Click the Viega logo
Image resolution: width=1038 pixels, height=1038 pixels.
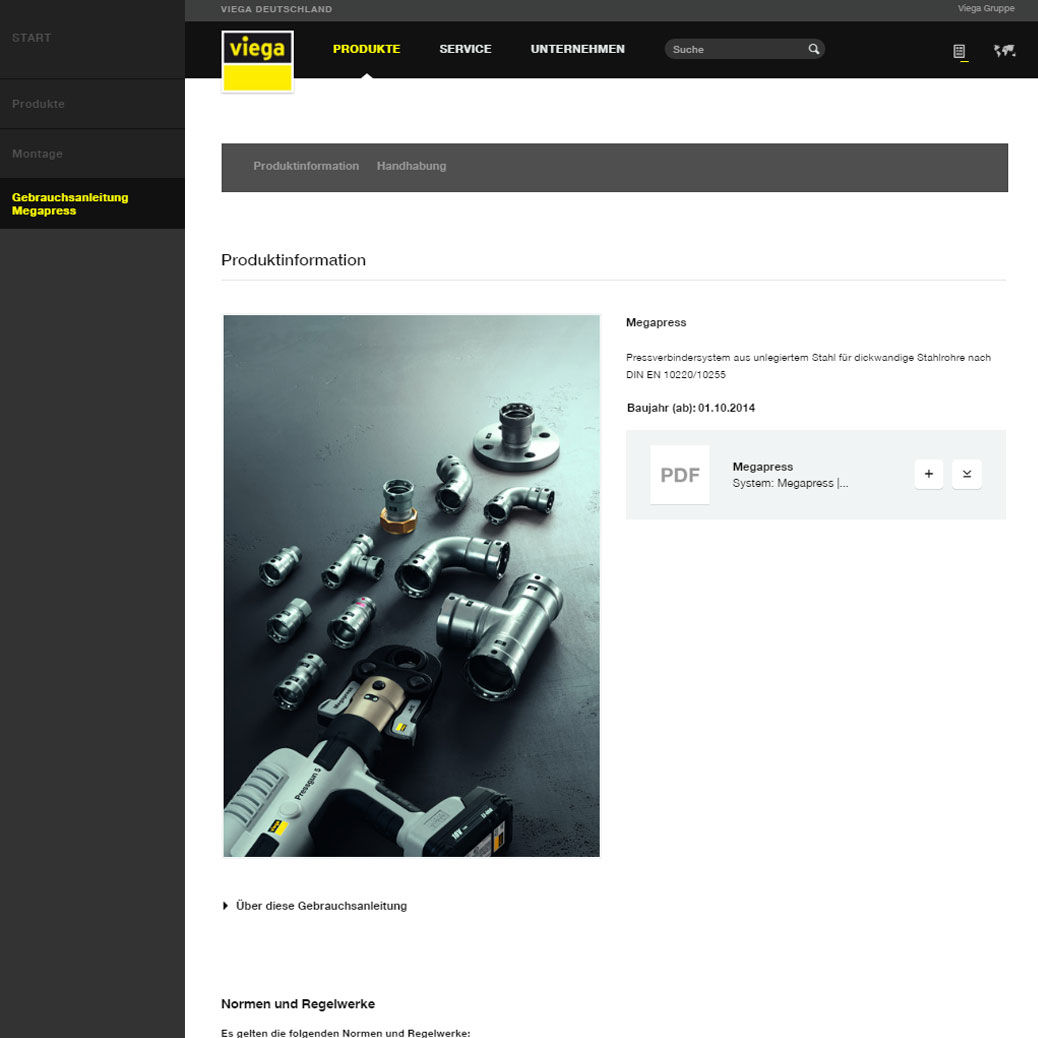pyautogui.click(x=258, y=62)
